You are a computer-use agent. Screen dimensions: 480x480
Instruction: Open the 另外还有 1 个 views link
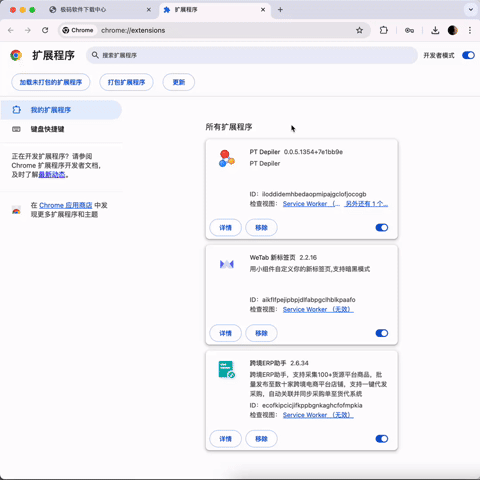tap(366, 204)
